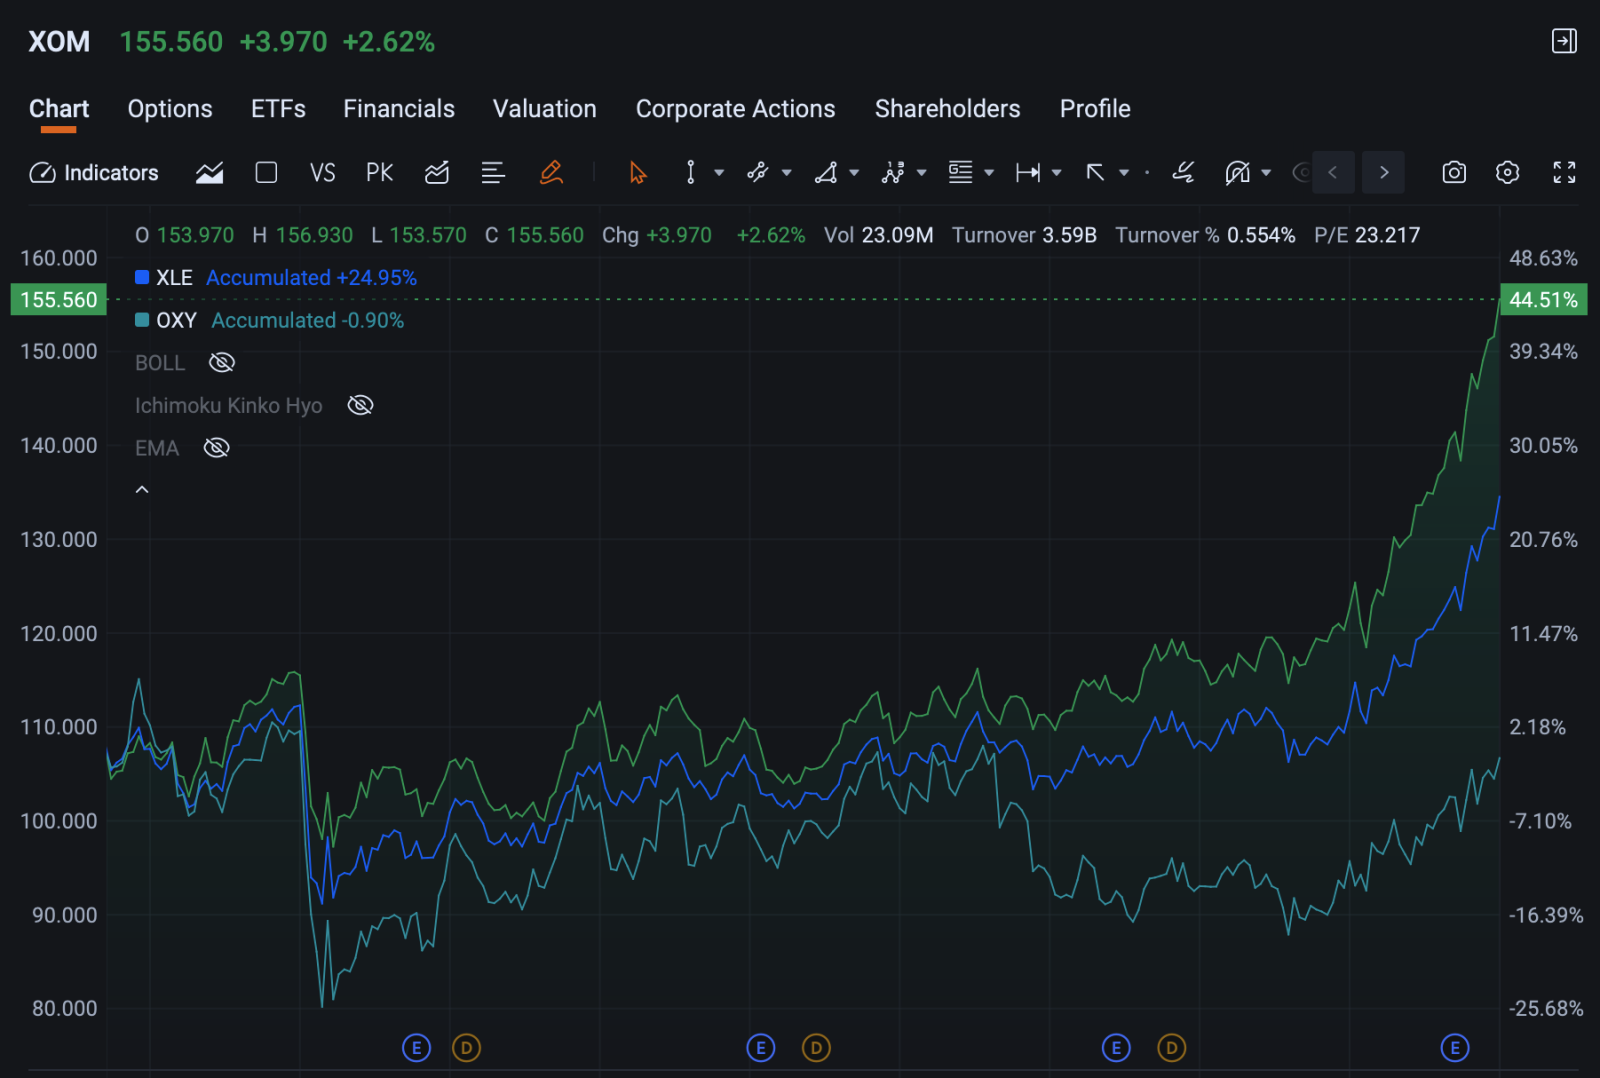The image size is (1600, 1078).
Task: Switch to the Chart tab
Action: click(x=59, y=109)
